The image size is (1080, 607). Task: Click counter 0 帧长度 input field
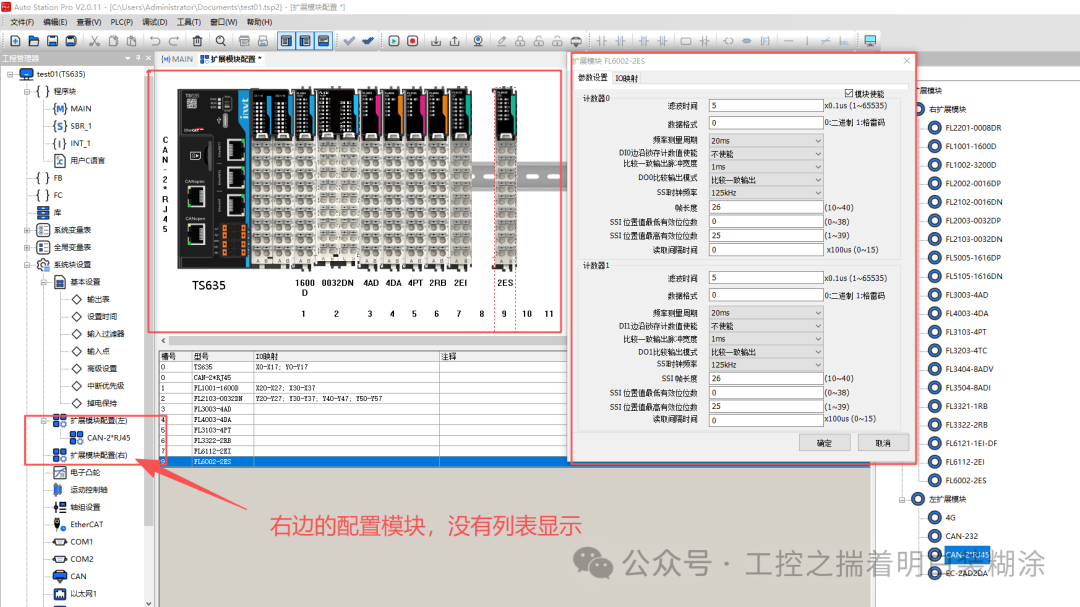(x=766, y=207)
